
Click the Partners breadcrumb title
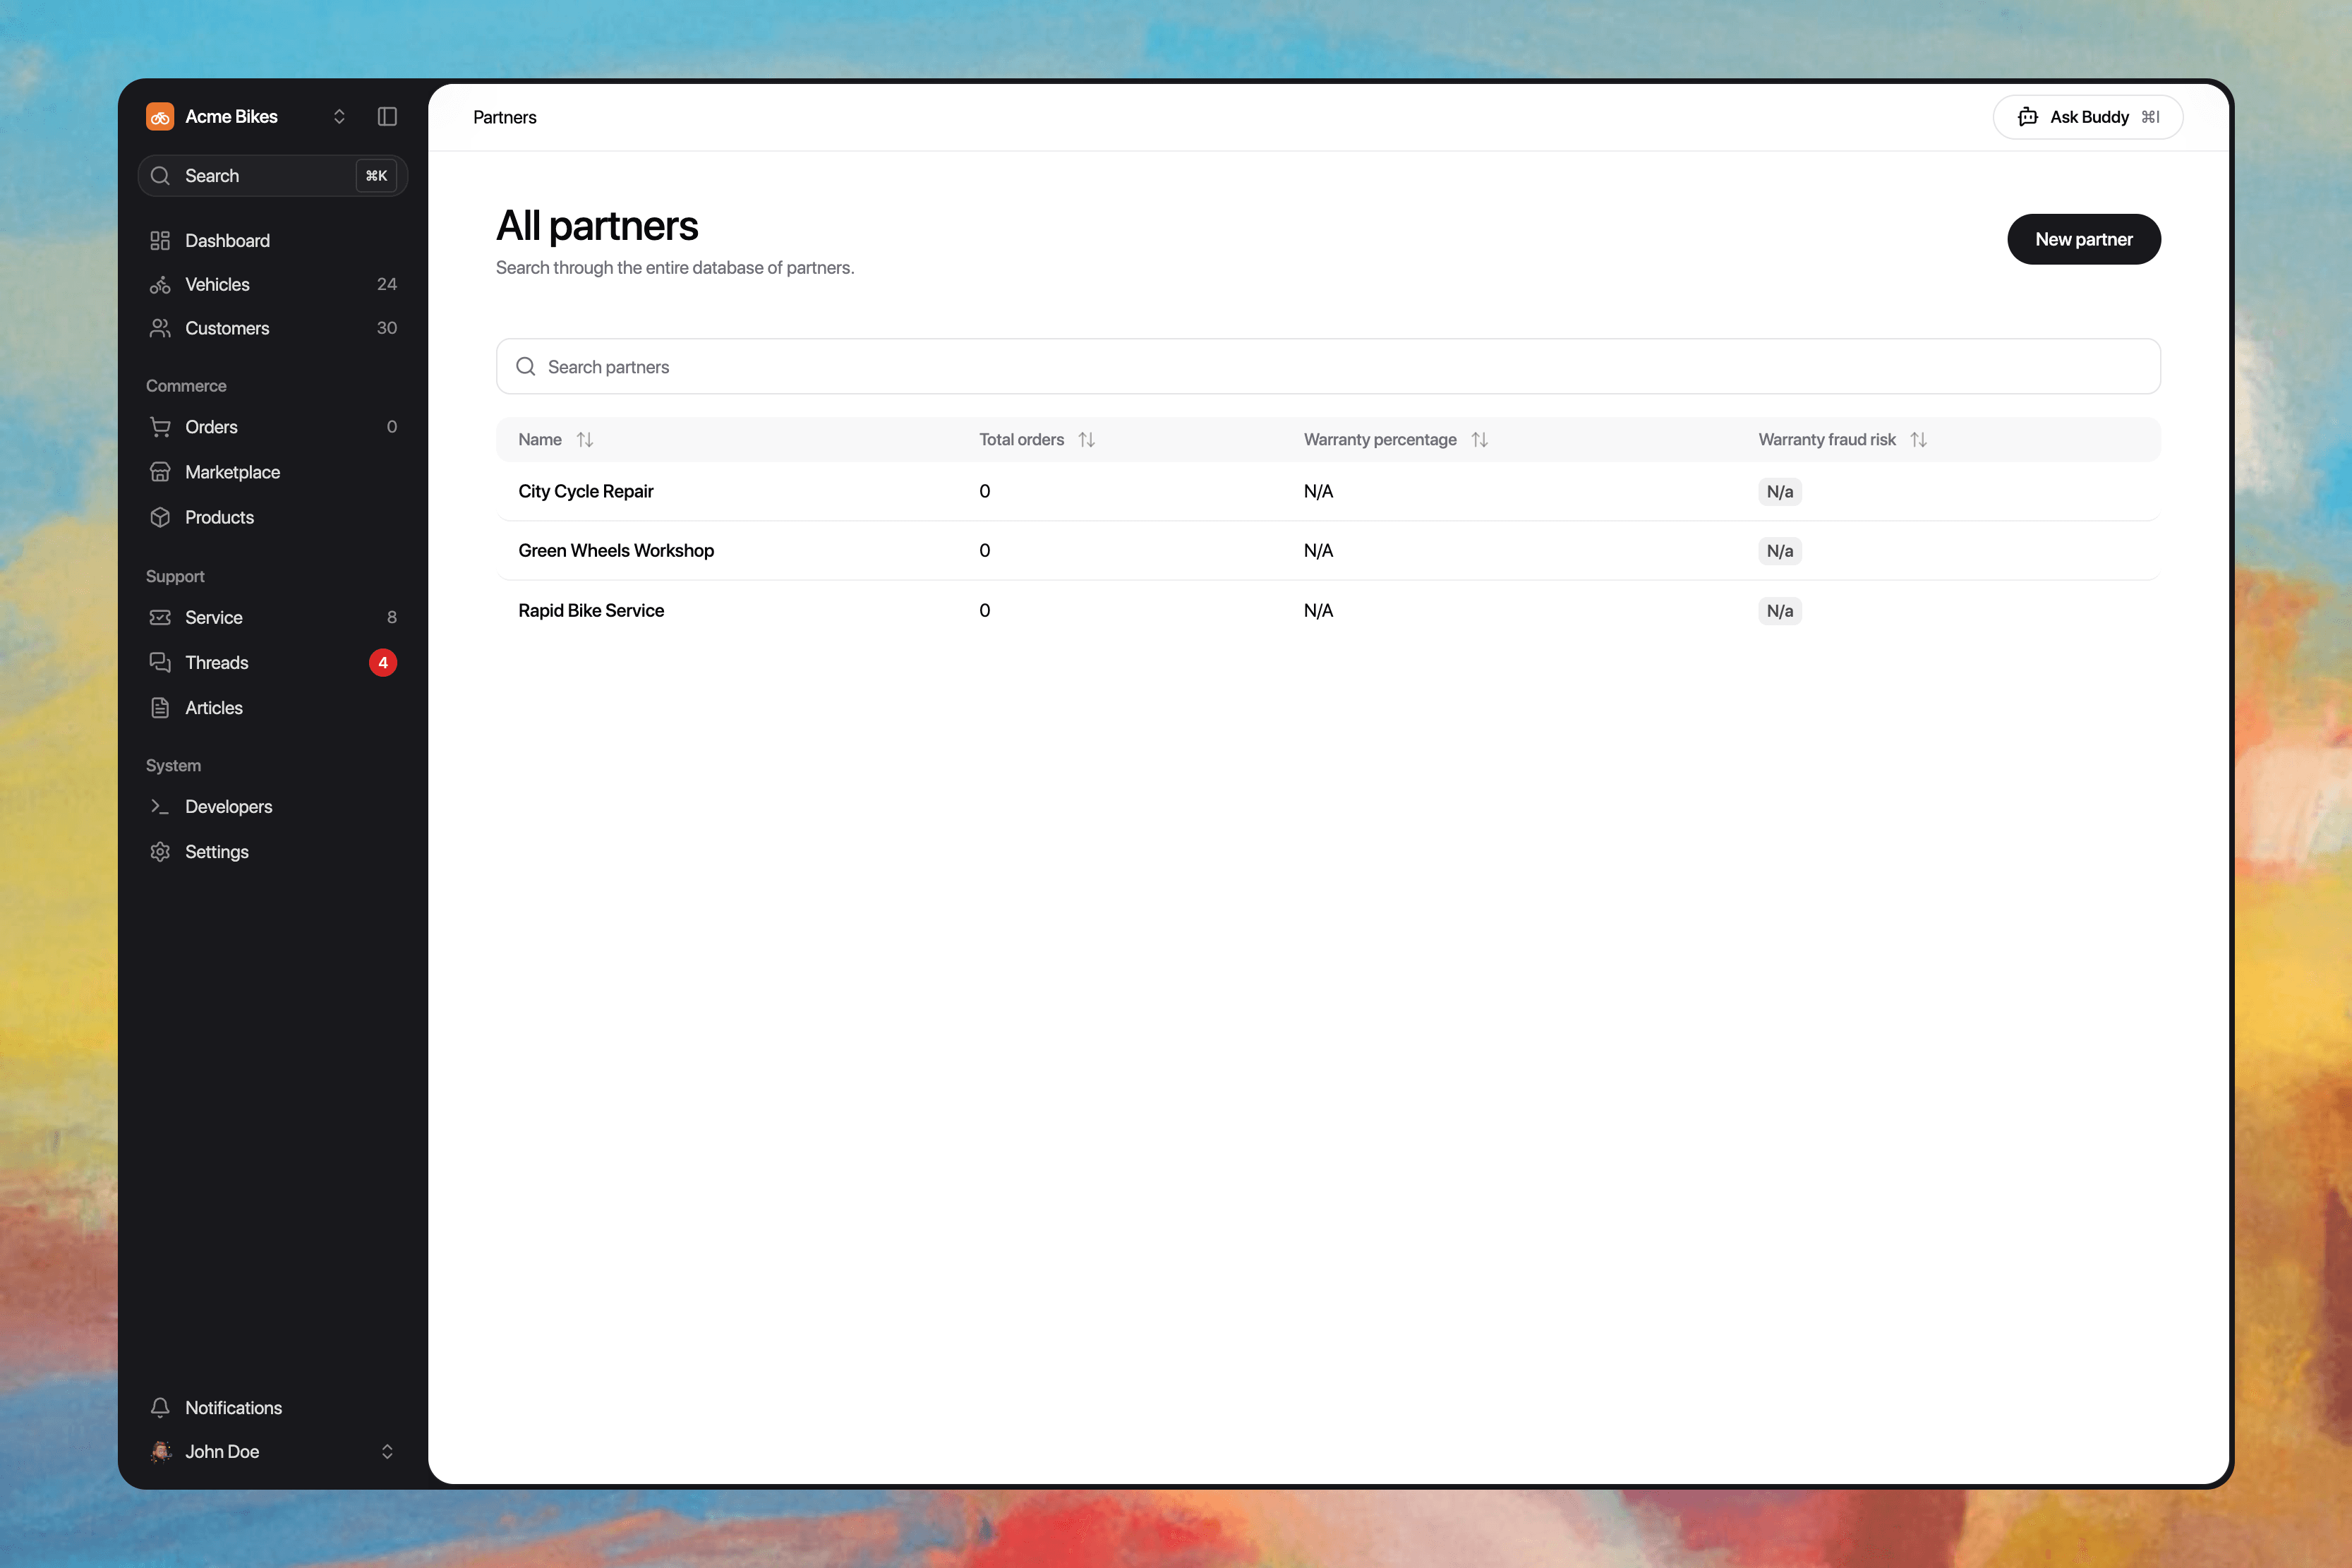(504, 117)
